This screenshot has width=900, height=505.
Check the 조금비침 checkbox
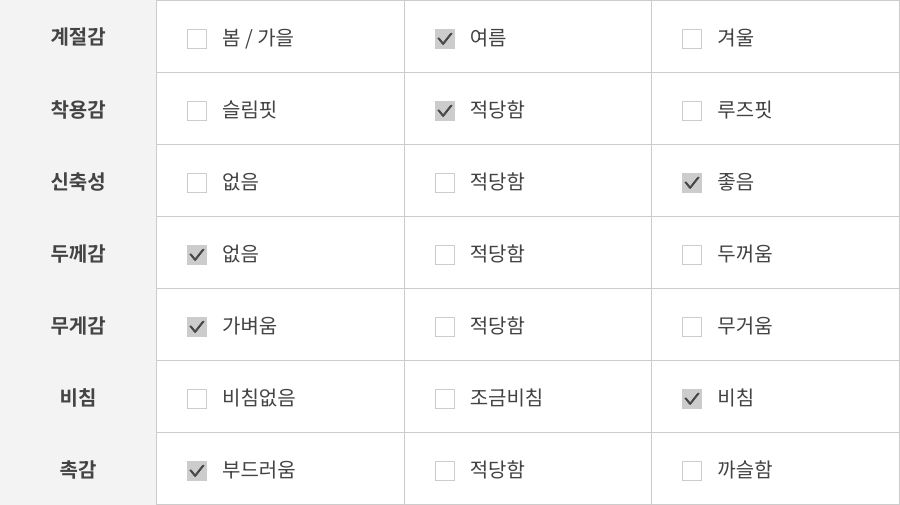click(445, 399)
